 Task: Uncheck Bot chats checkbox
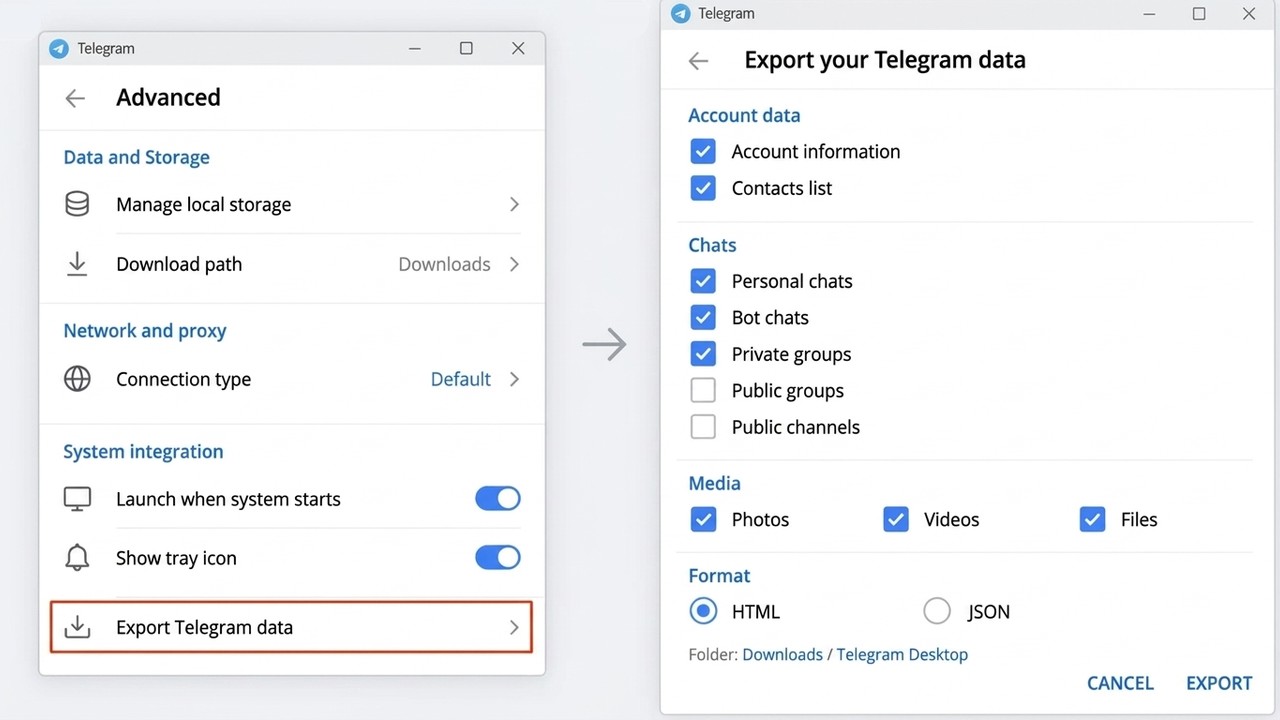tap(703, 317)
